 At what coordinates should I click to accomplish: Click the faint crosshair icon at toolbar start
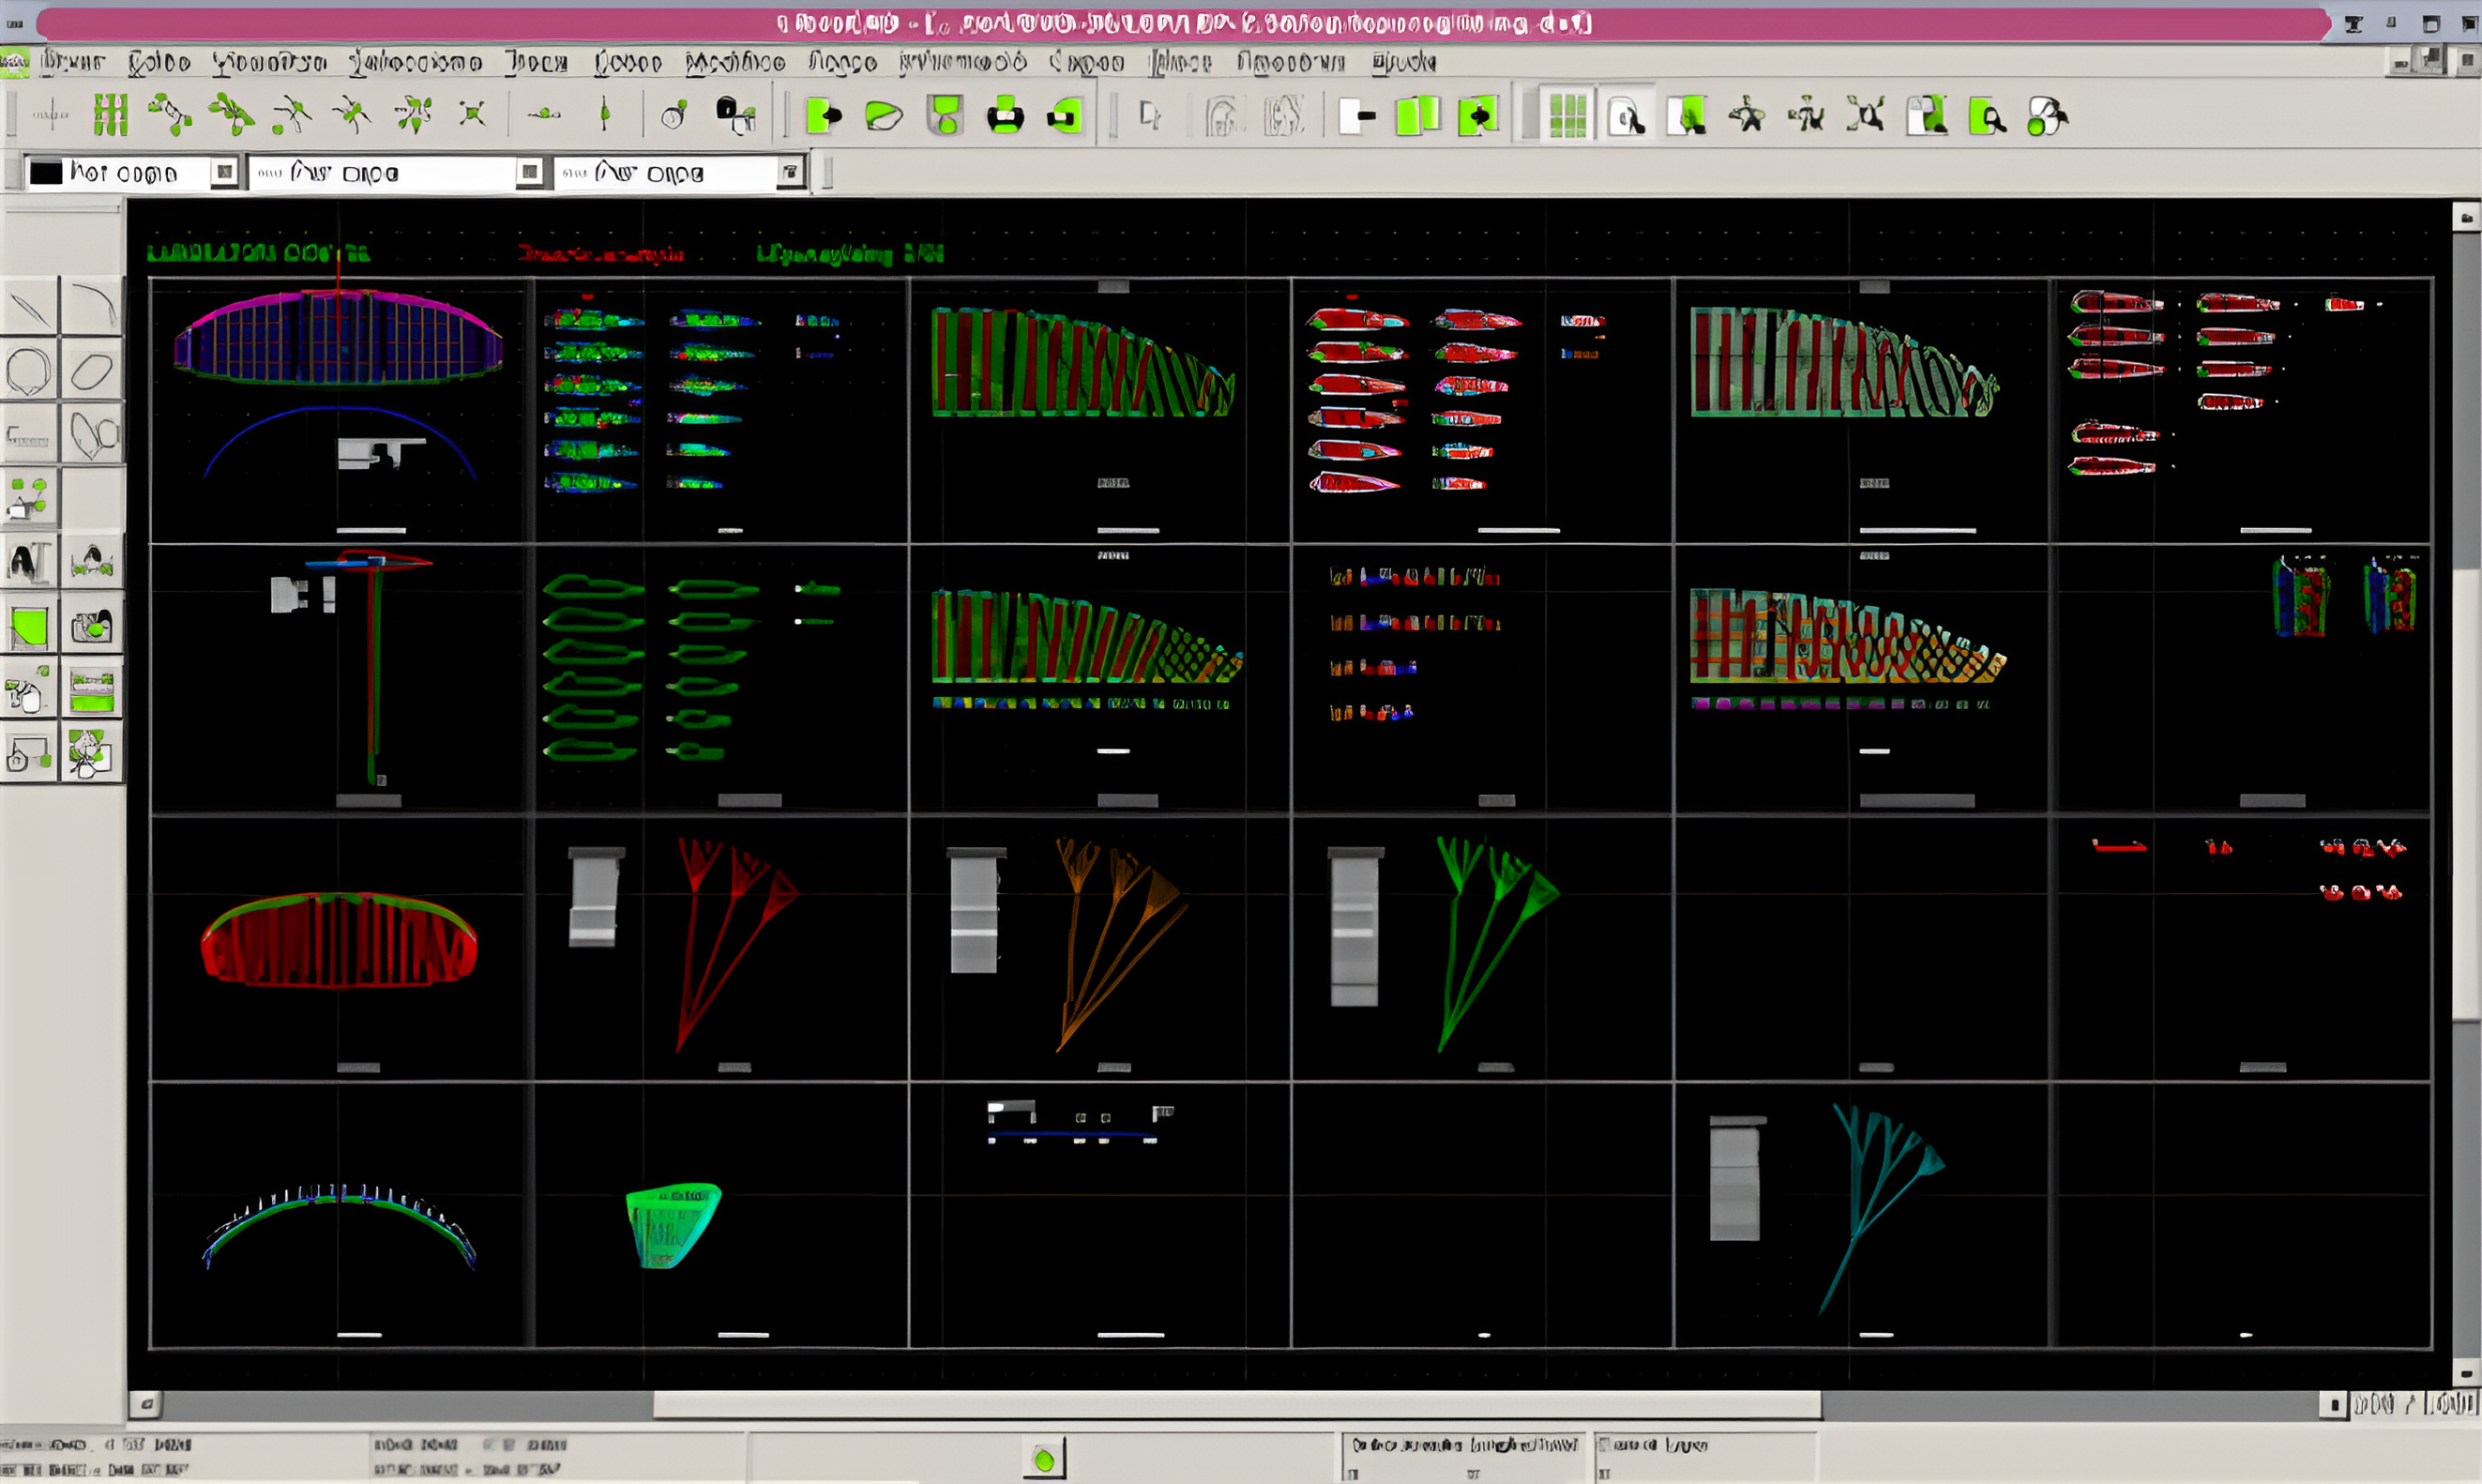click(x=50, y=115)
